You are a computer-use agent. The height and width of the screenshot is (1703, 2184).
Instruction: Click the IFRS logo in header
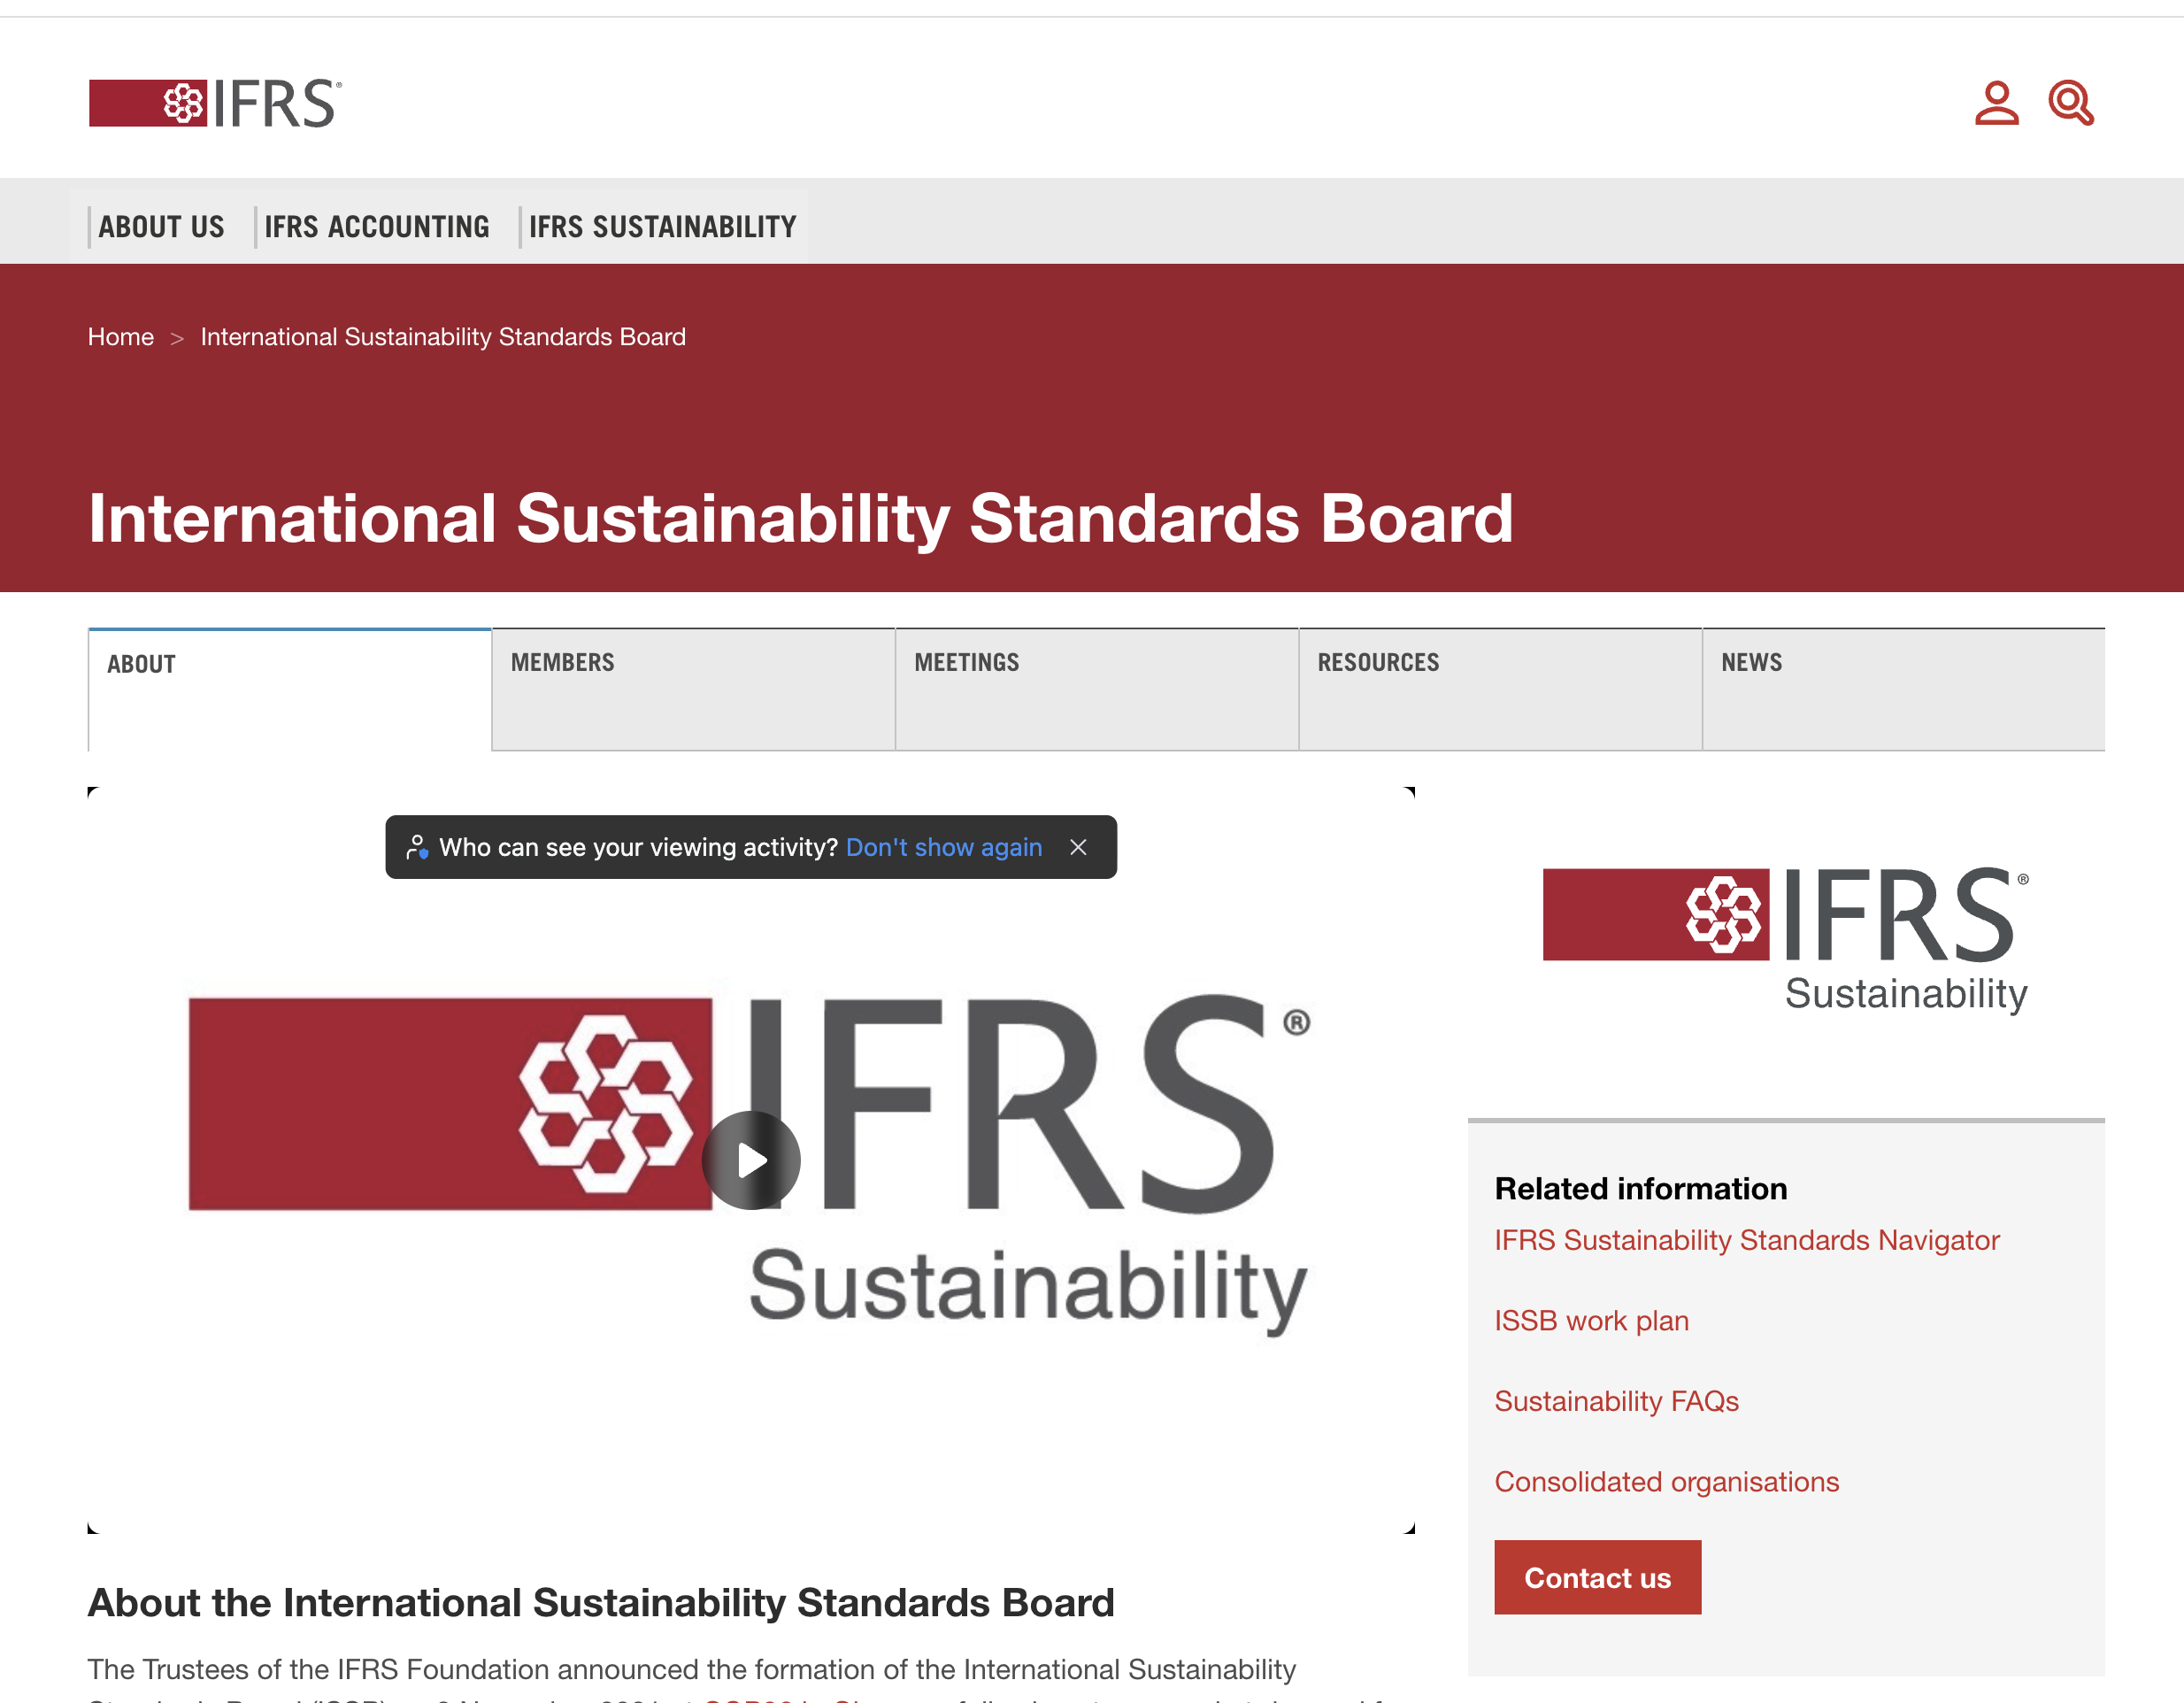pyautogui.click(x=215, y=103)
